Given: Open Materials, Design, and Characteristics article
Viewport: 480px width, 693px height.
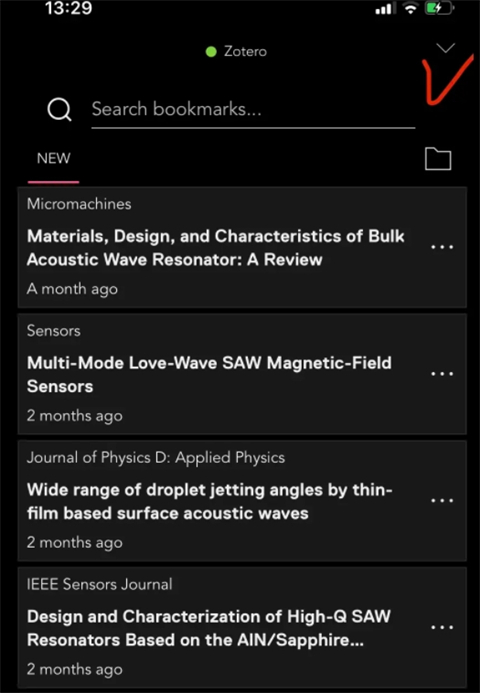Looking at the screenshot, I should (216, 248).
